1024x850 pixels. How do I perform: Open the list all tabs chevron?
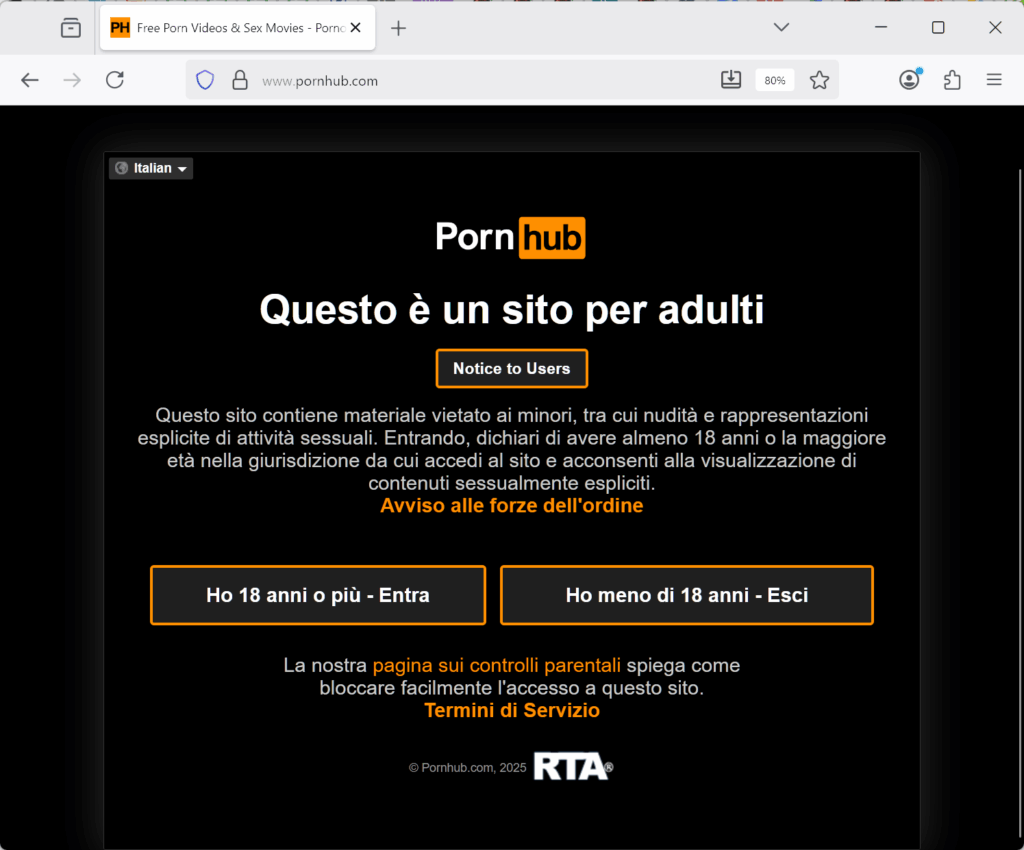pyautogui.click(x=781, y=27)
